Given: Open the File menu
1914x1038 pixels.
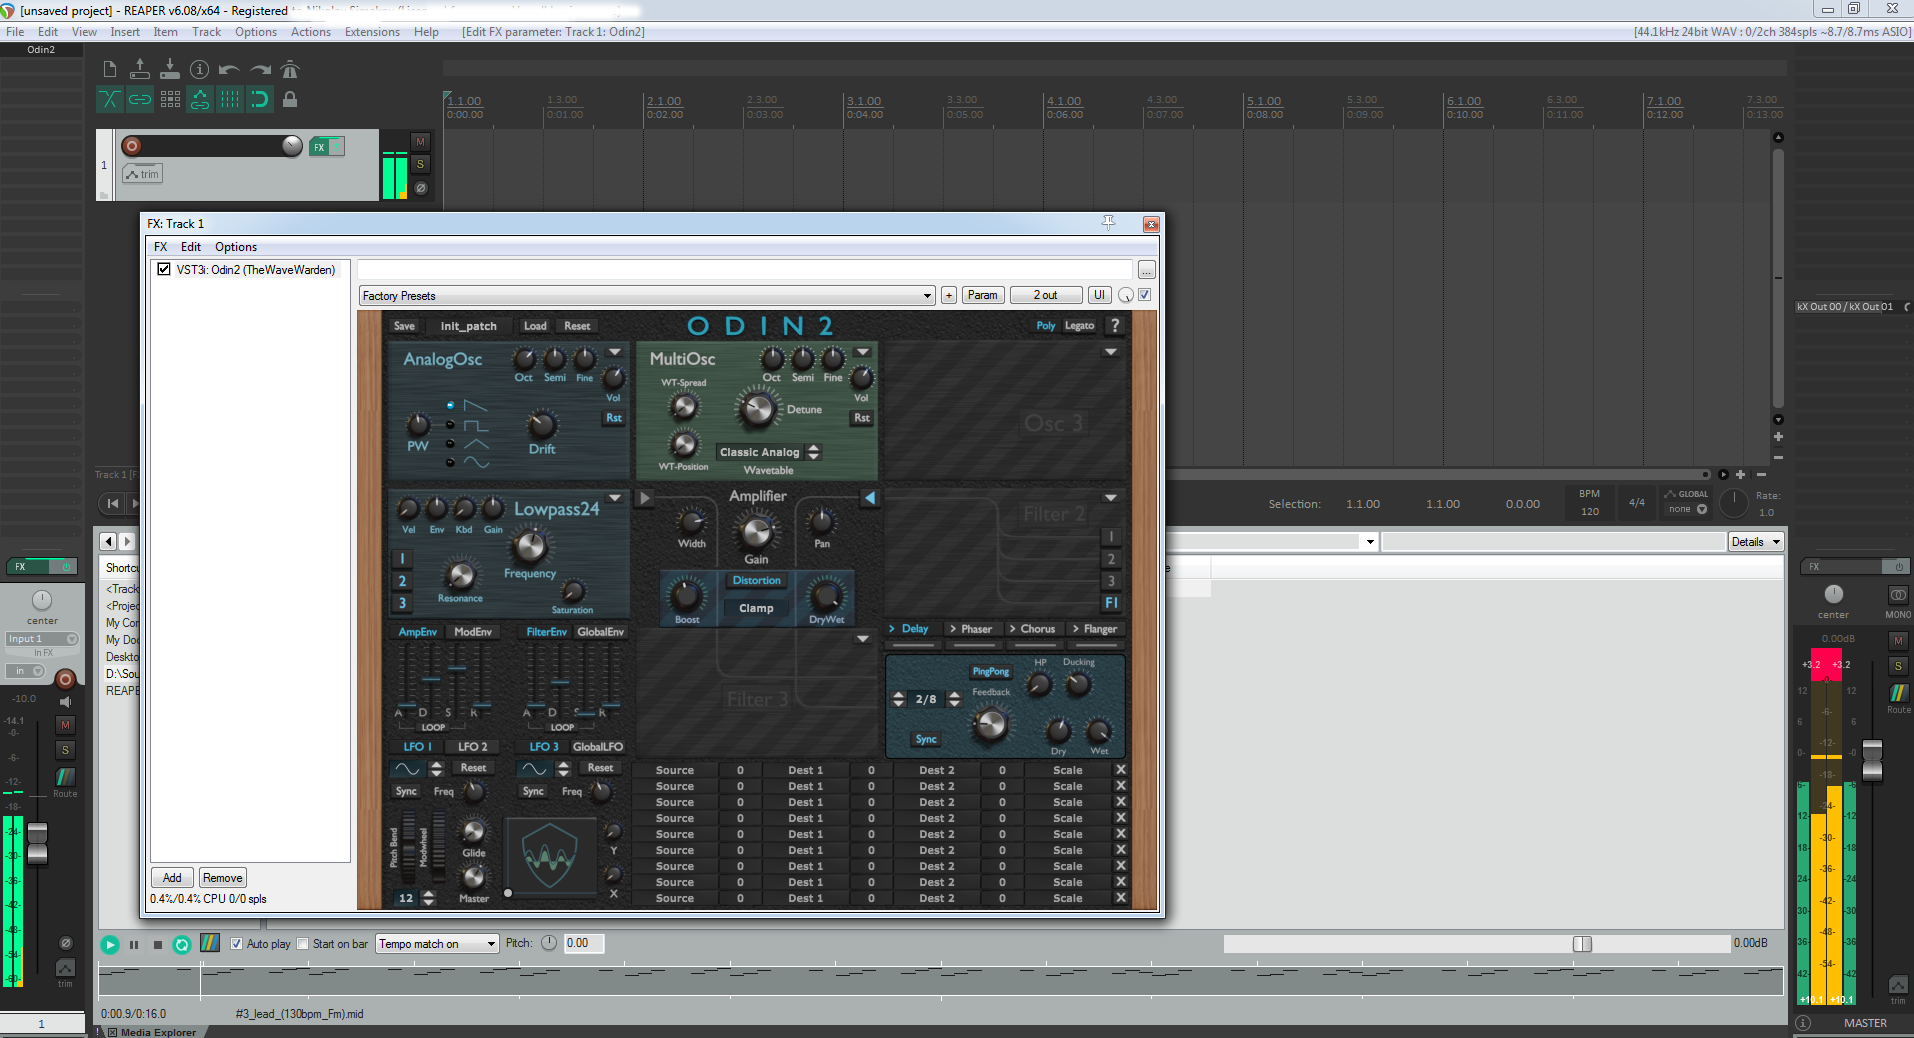Looking at the screenshot, I should pyautogui.click(x=15, y=32).
